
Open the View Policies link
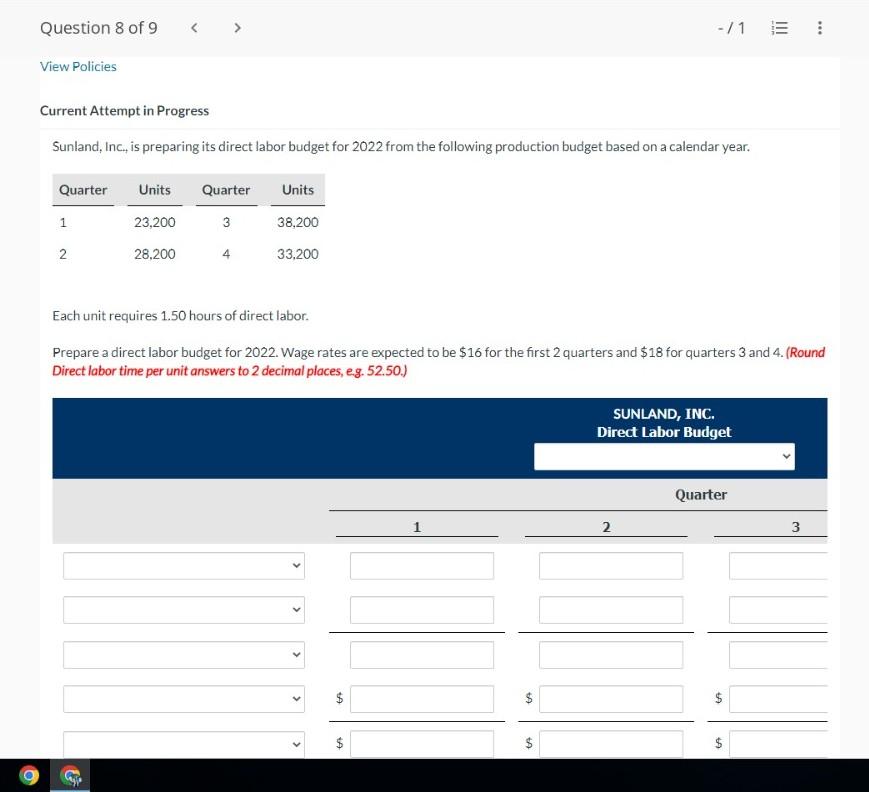(x=78, y=67)
